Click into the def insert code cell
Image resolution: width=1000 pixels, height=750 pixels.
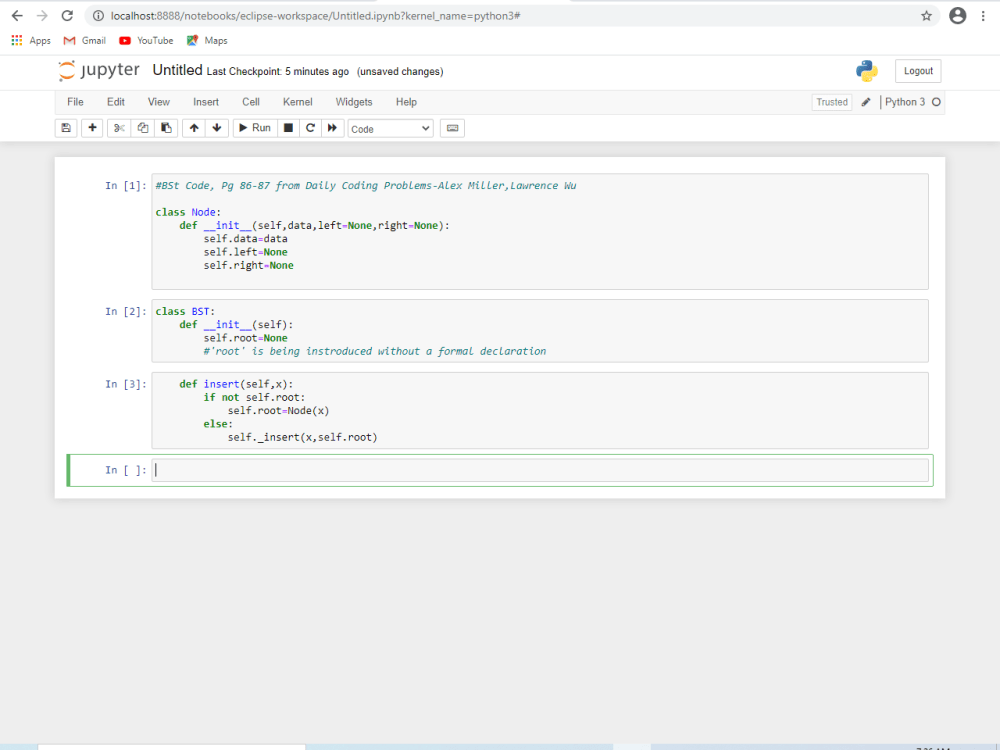540,411
